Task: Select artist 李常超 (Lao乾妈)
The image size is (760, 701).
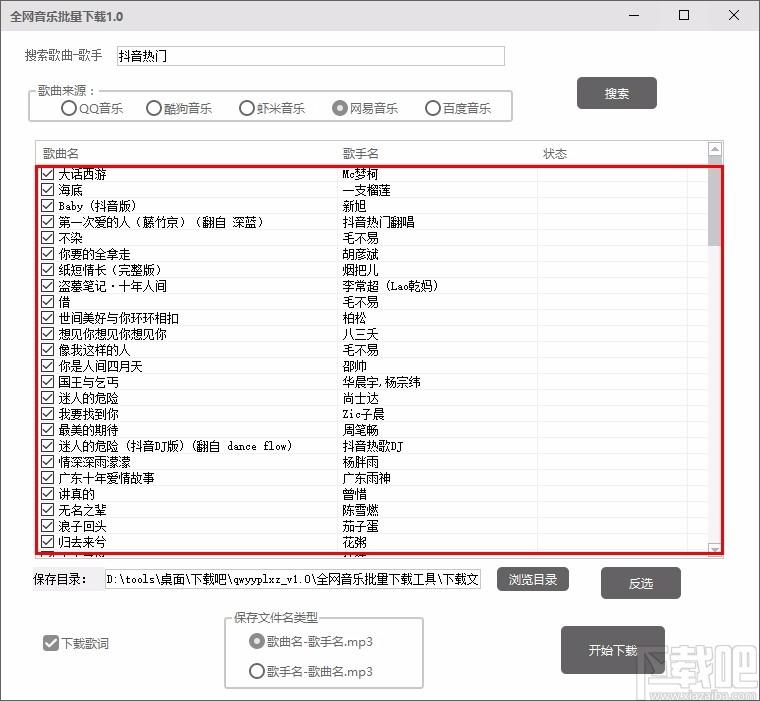Action: tap(391, 286)
